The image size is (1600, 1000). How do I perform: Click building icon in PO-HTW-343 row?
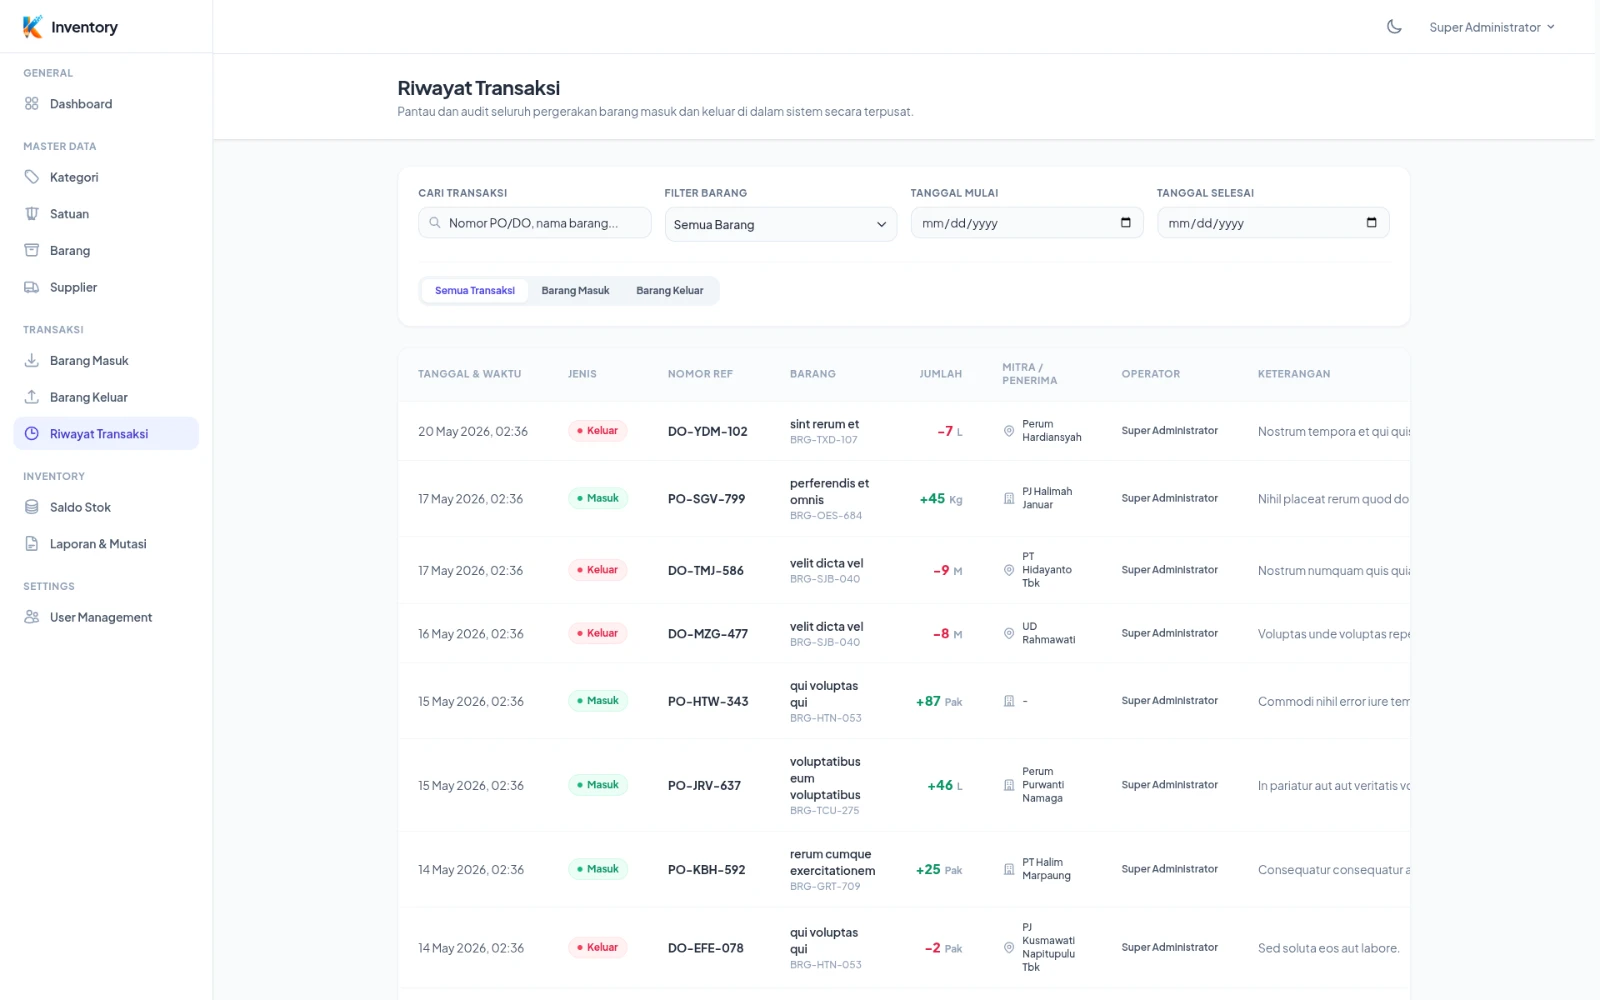coord(1009,701)
